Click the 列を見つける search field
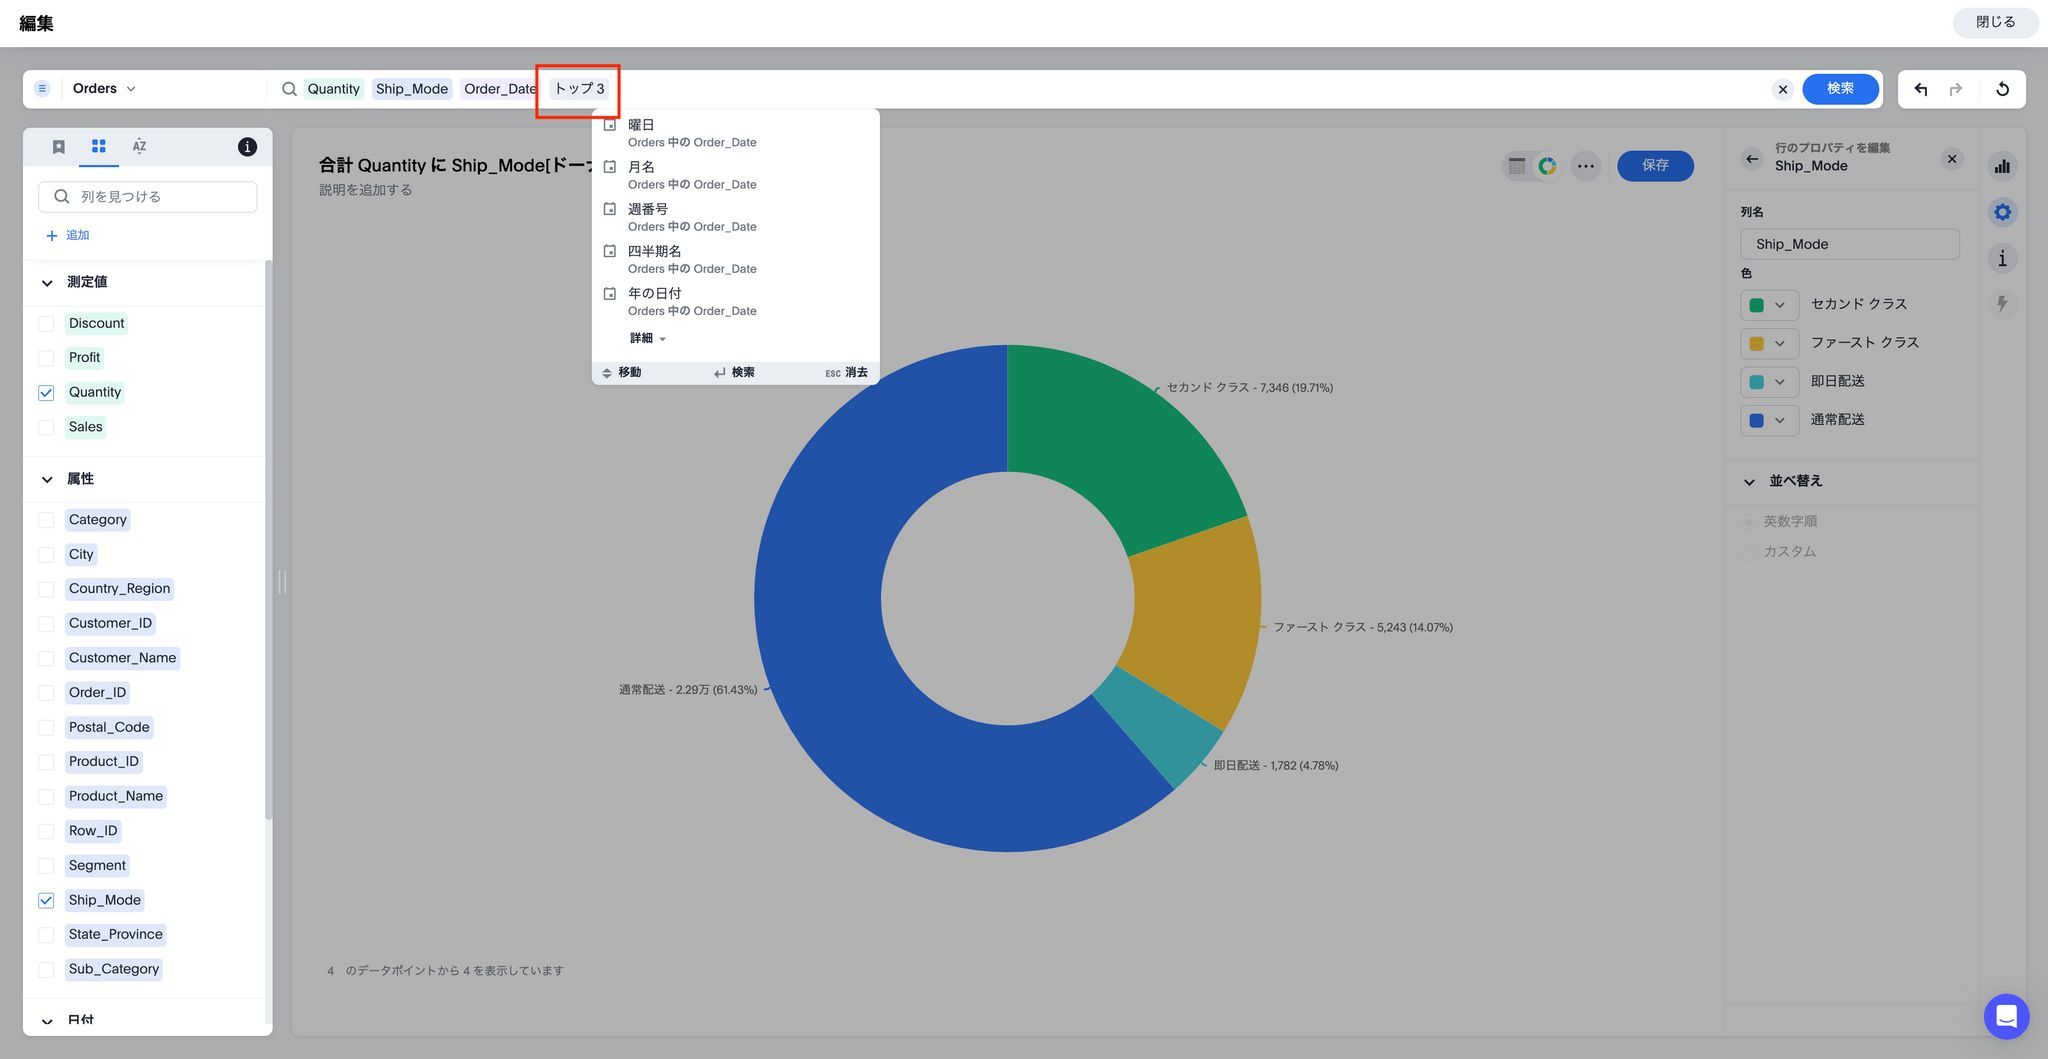The image size is (2048, 1059). point(147,197)
